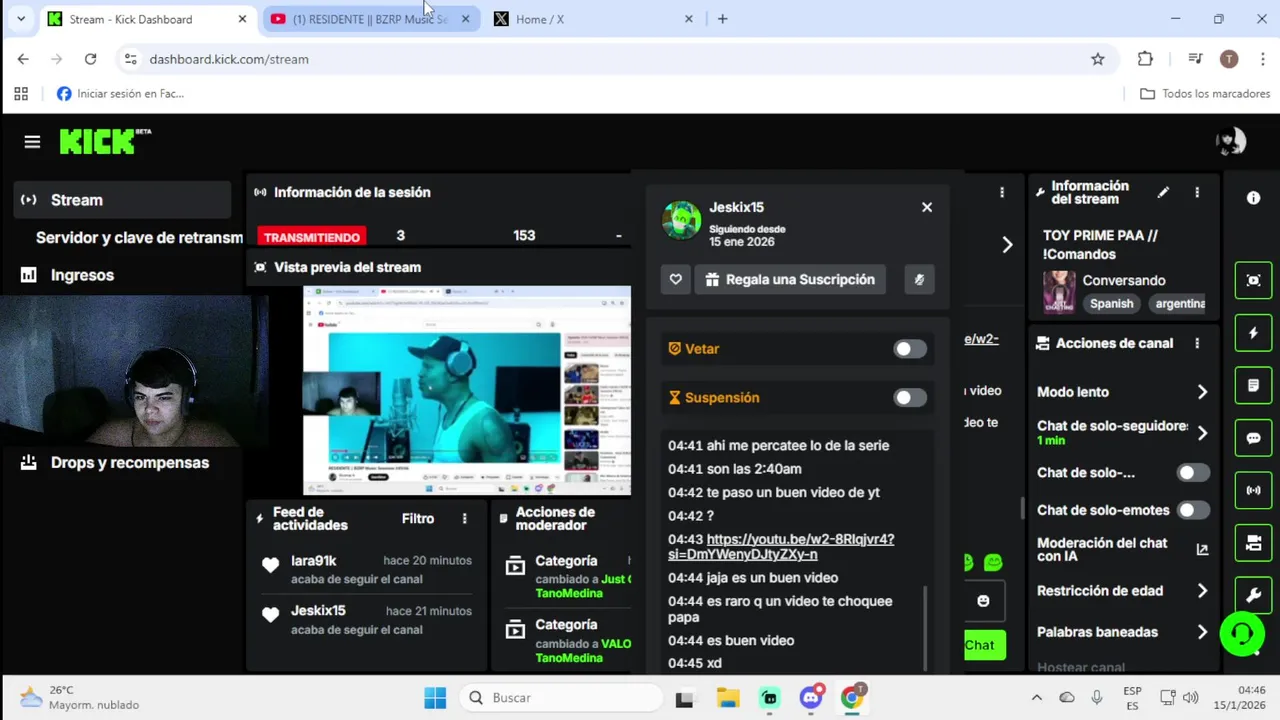The height and width of the screenshot is (720, 1280).
Task: Open the Todos los marcadores folder
Action: click(x=1205, y=94)
